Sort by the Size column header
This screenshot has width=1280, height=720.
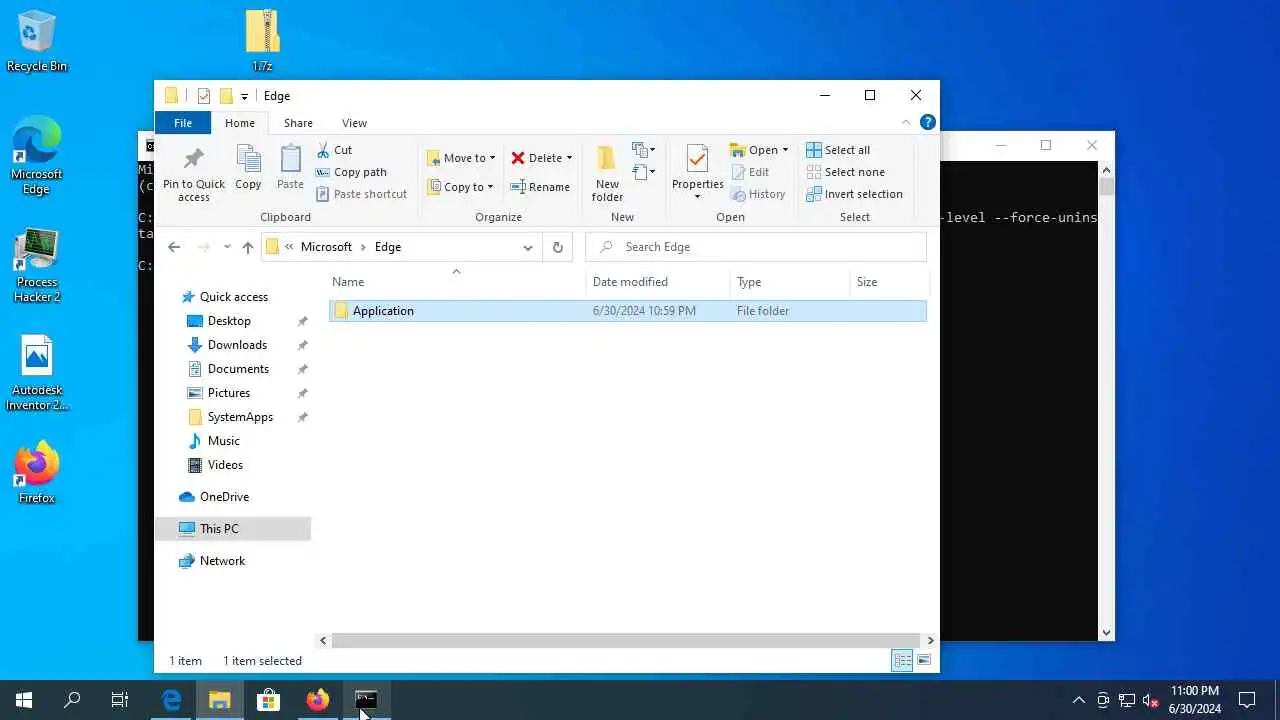tap(888, 282)
